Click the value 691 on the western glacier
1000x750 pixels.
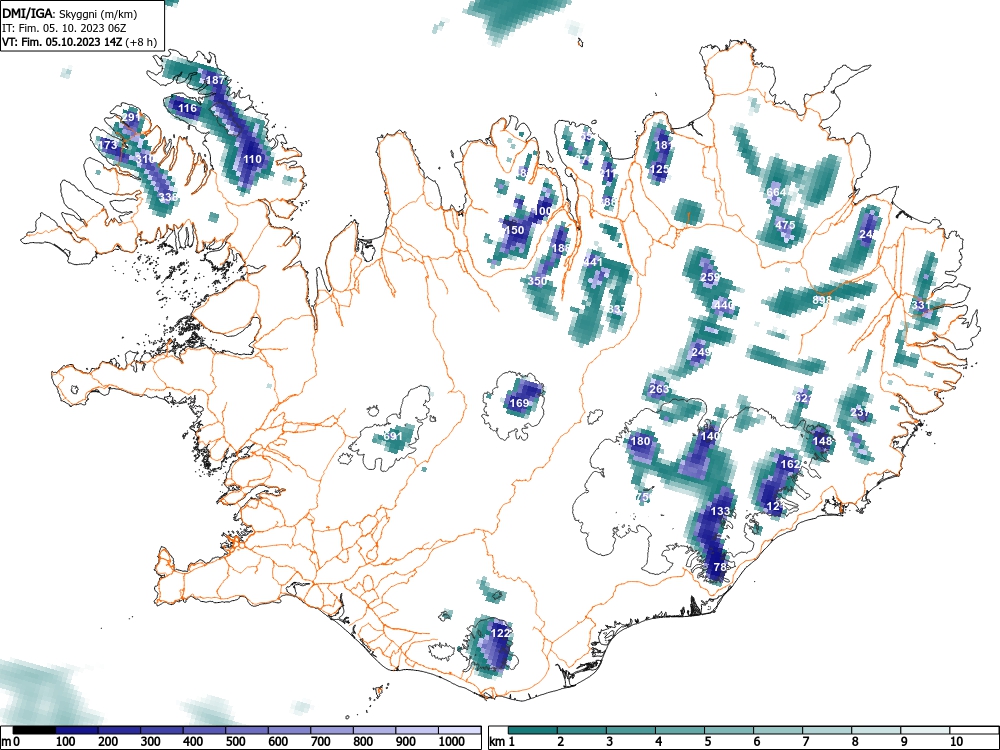coord(393,436)
